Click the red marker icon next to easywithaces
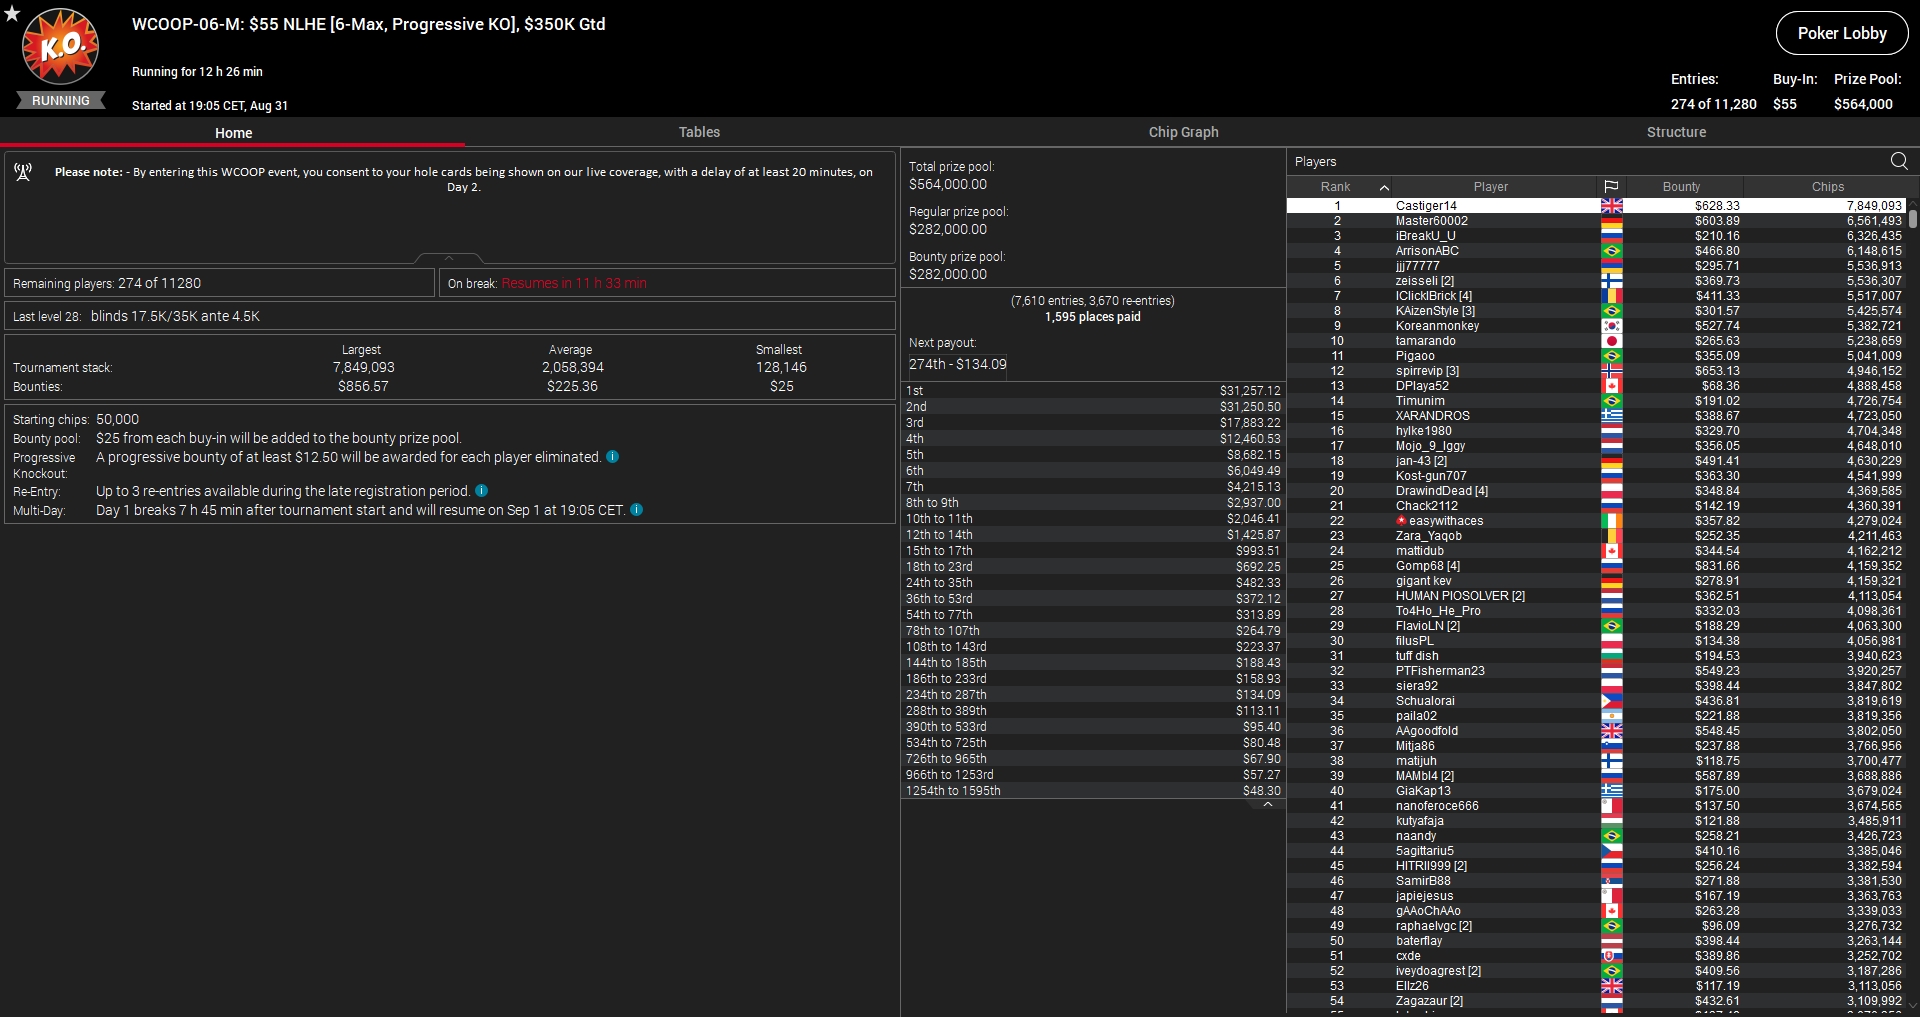This screenshot has width=1920, height=1017. [x=1402, y=520]
